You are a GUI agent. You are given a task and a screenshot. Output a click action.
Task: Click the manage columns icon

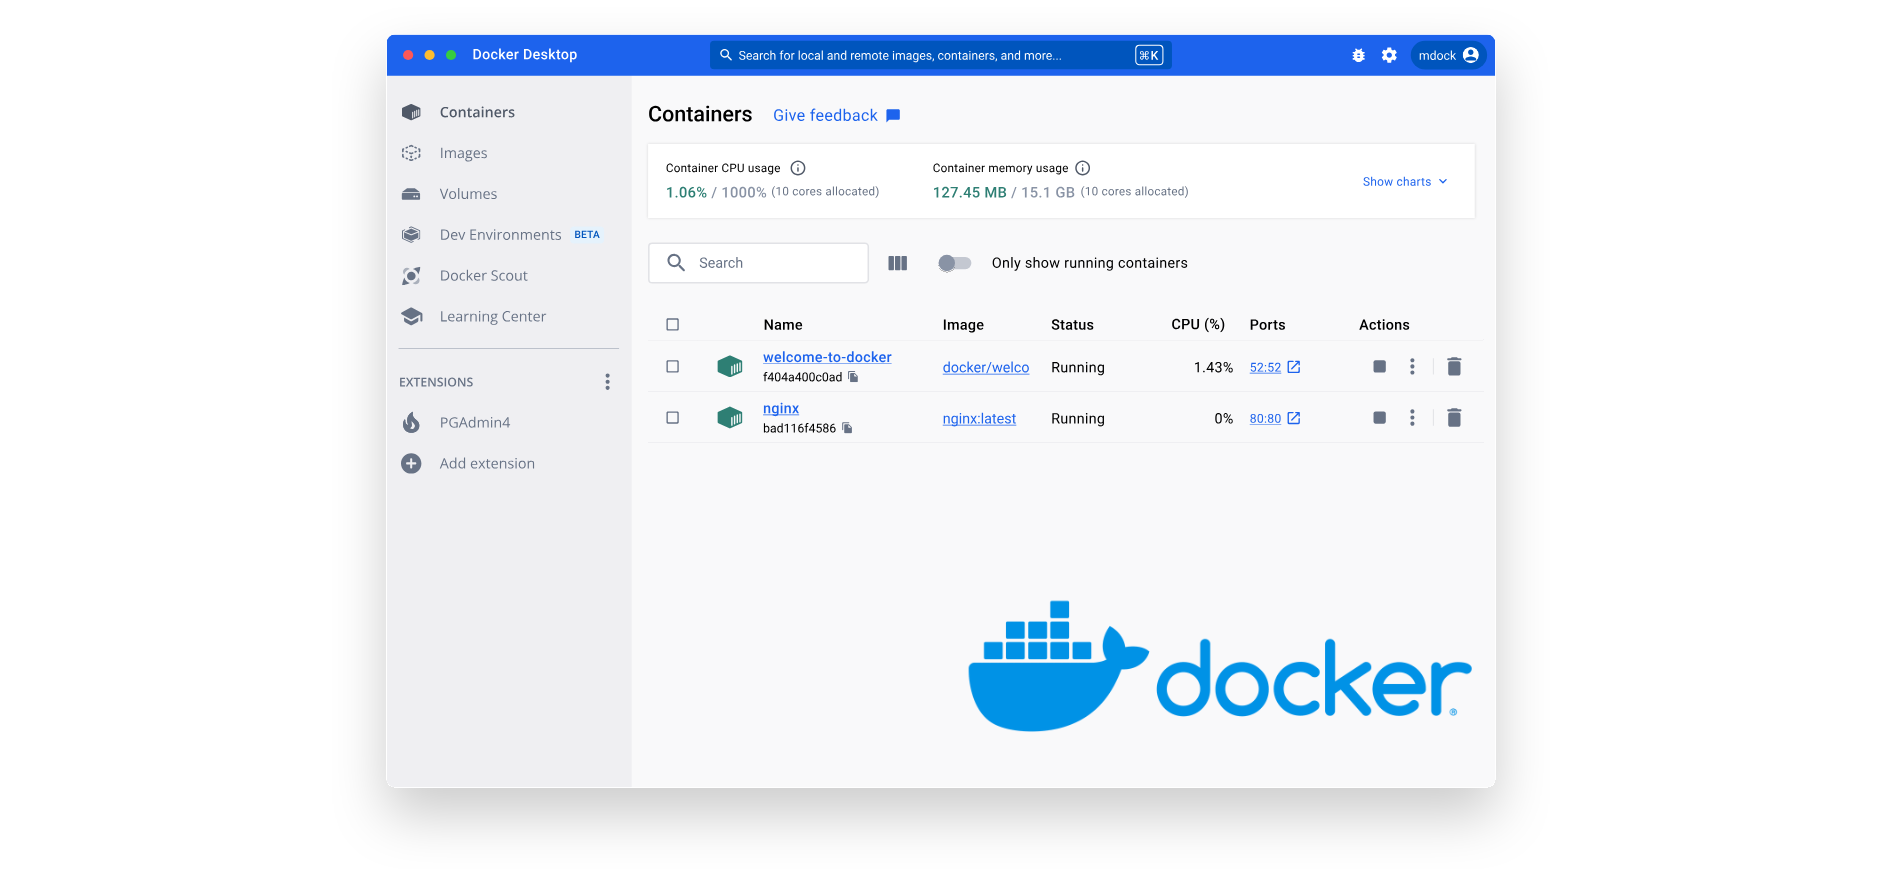(897, 263)
